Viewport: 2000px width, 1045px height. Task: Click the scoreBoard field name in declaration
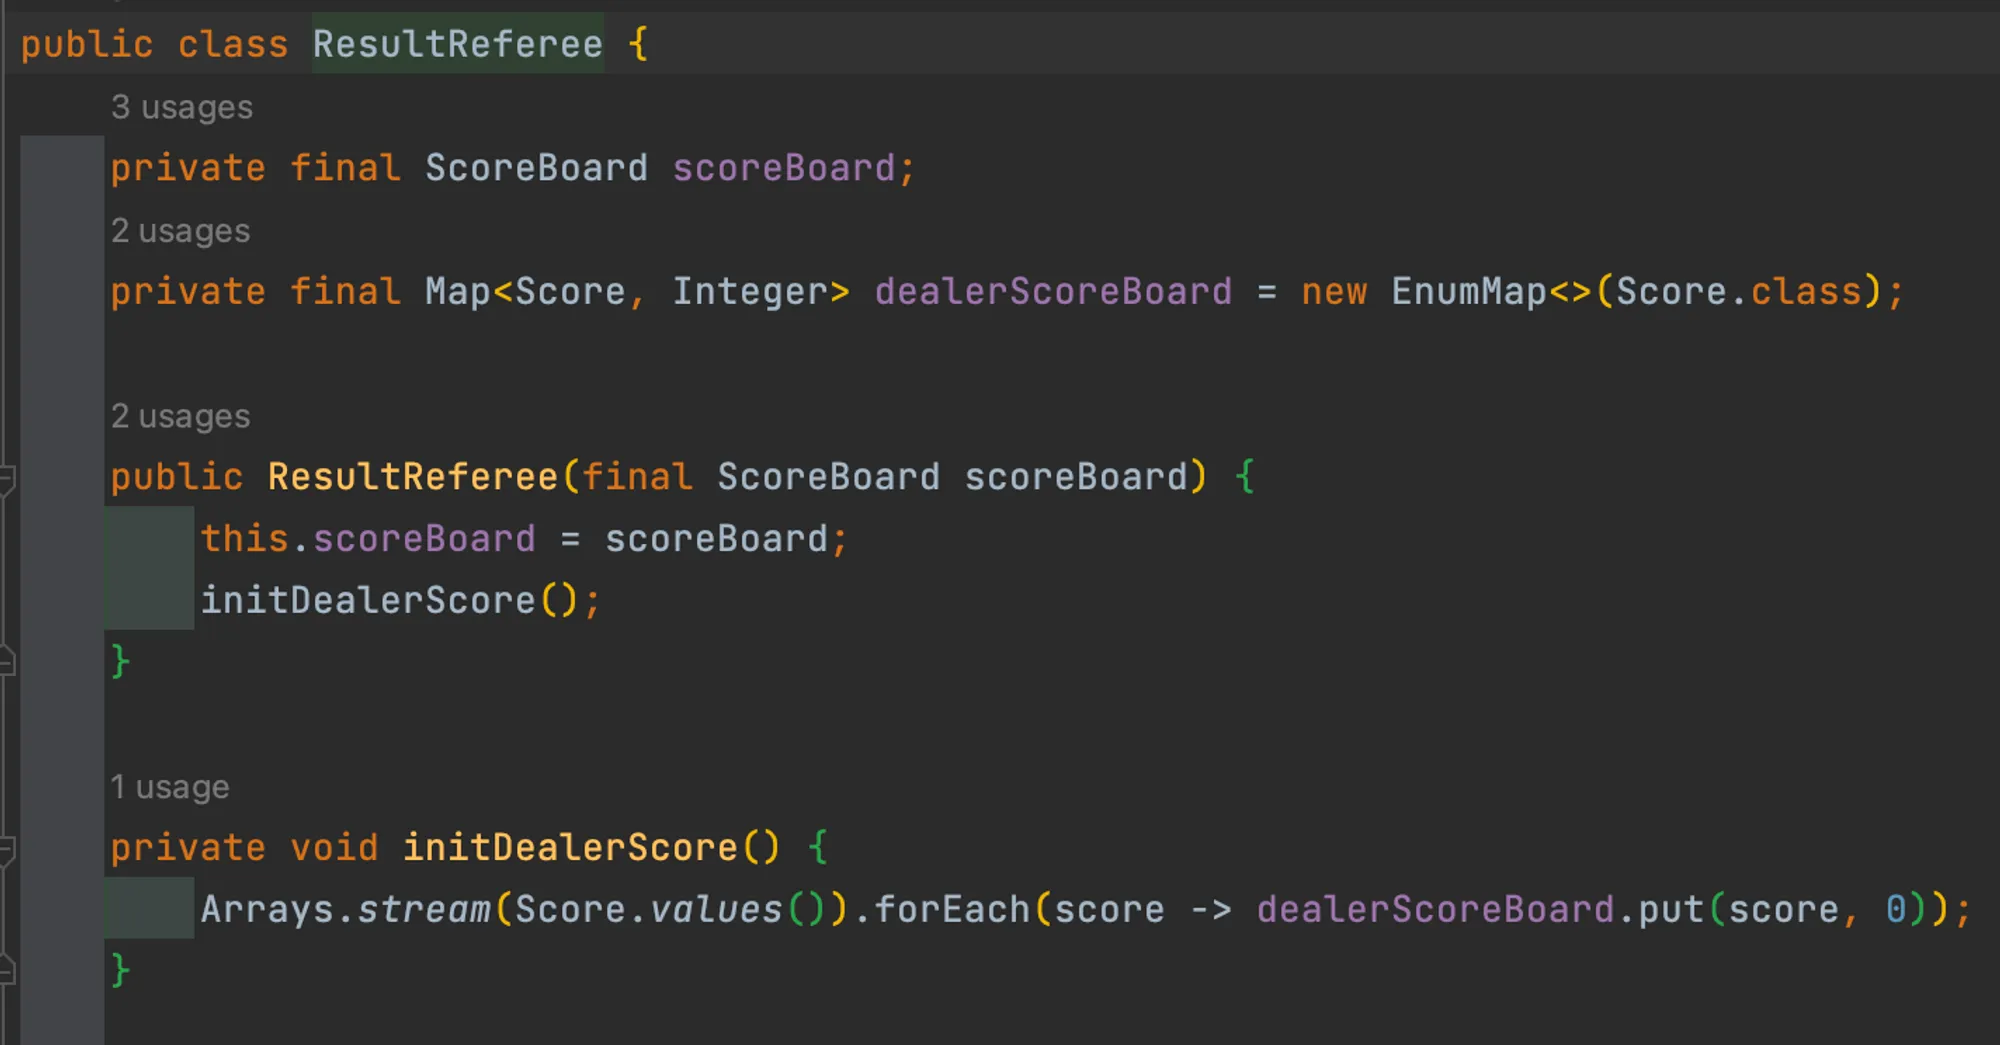[783, 168]
